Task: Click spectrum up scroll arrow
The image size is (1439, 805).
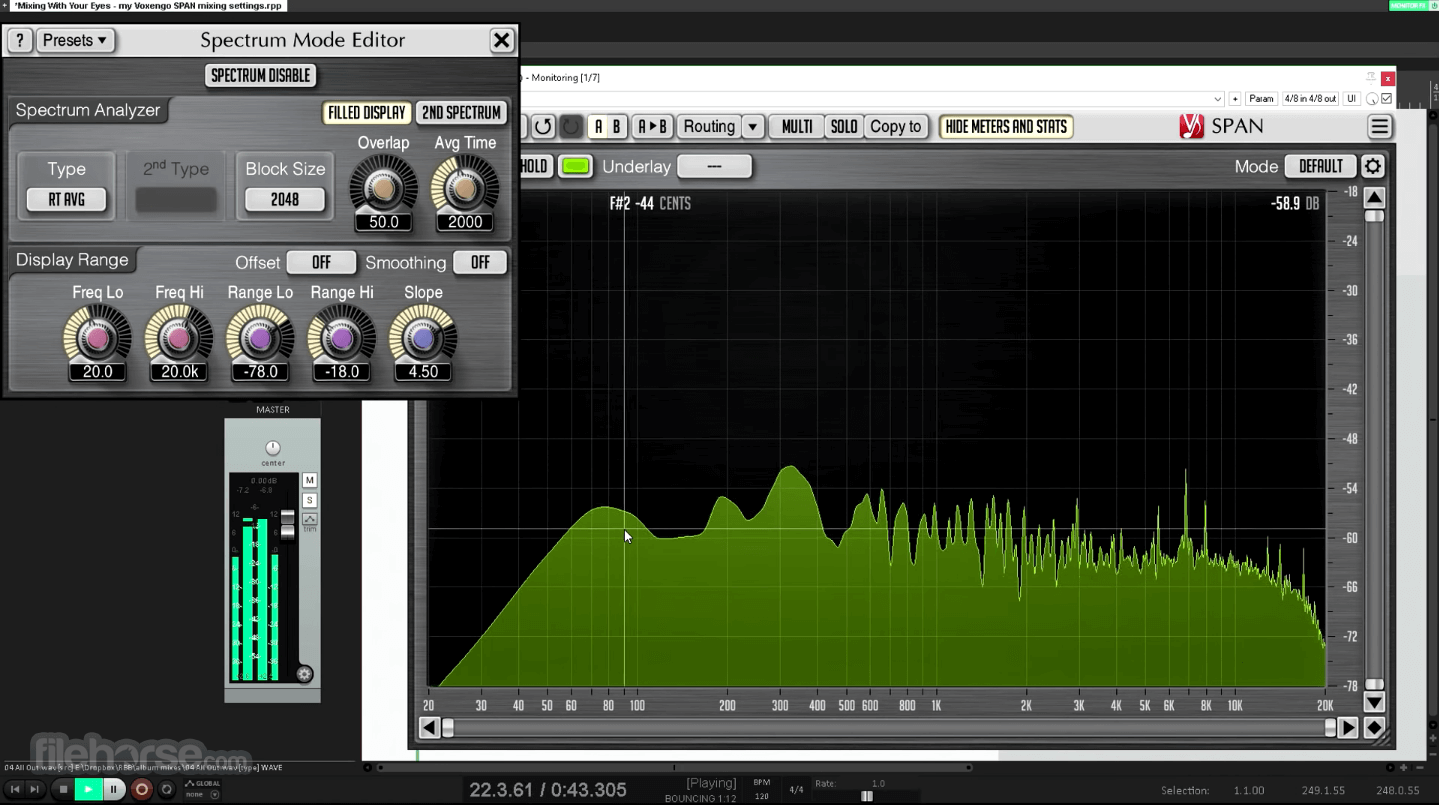Action: pos(1374,197)
